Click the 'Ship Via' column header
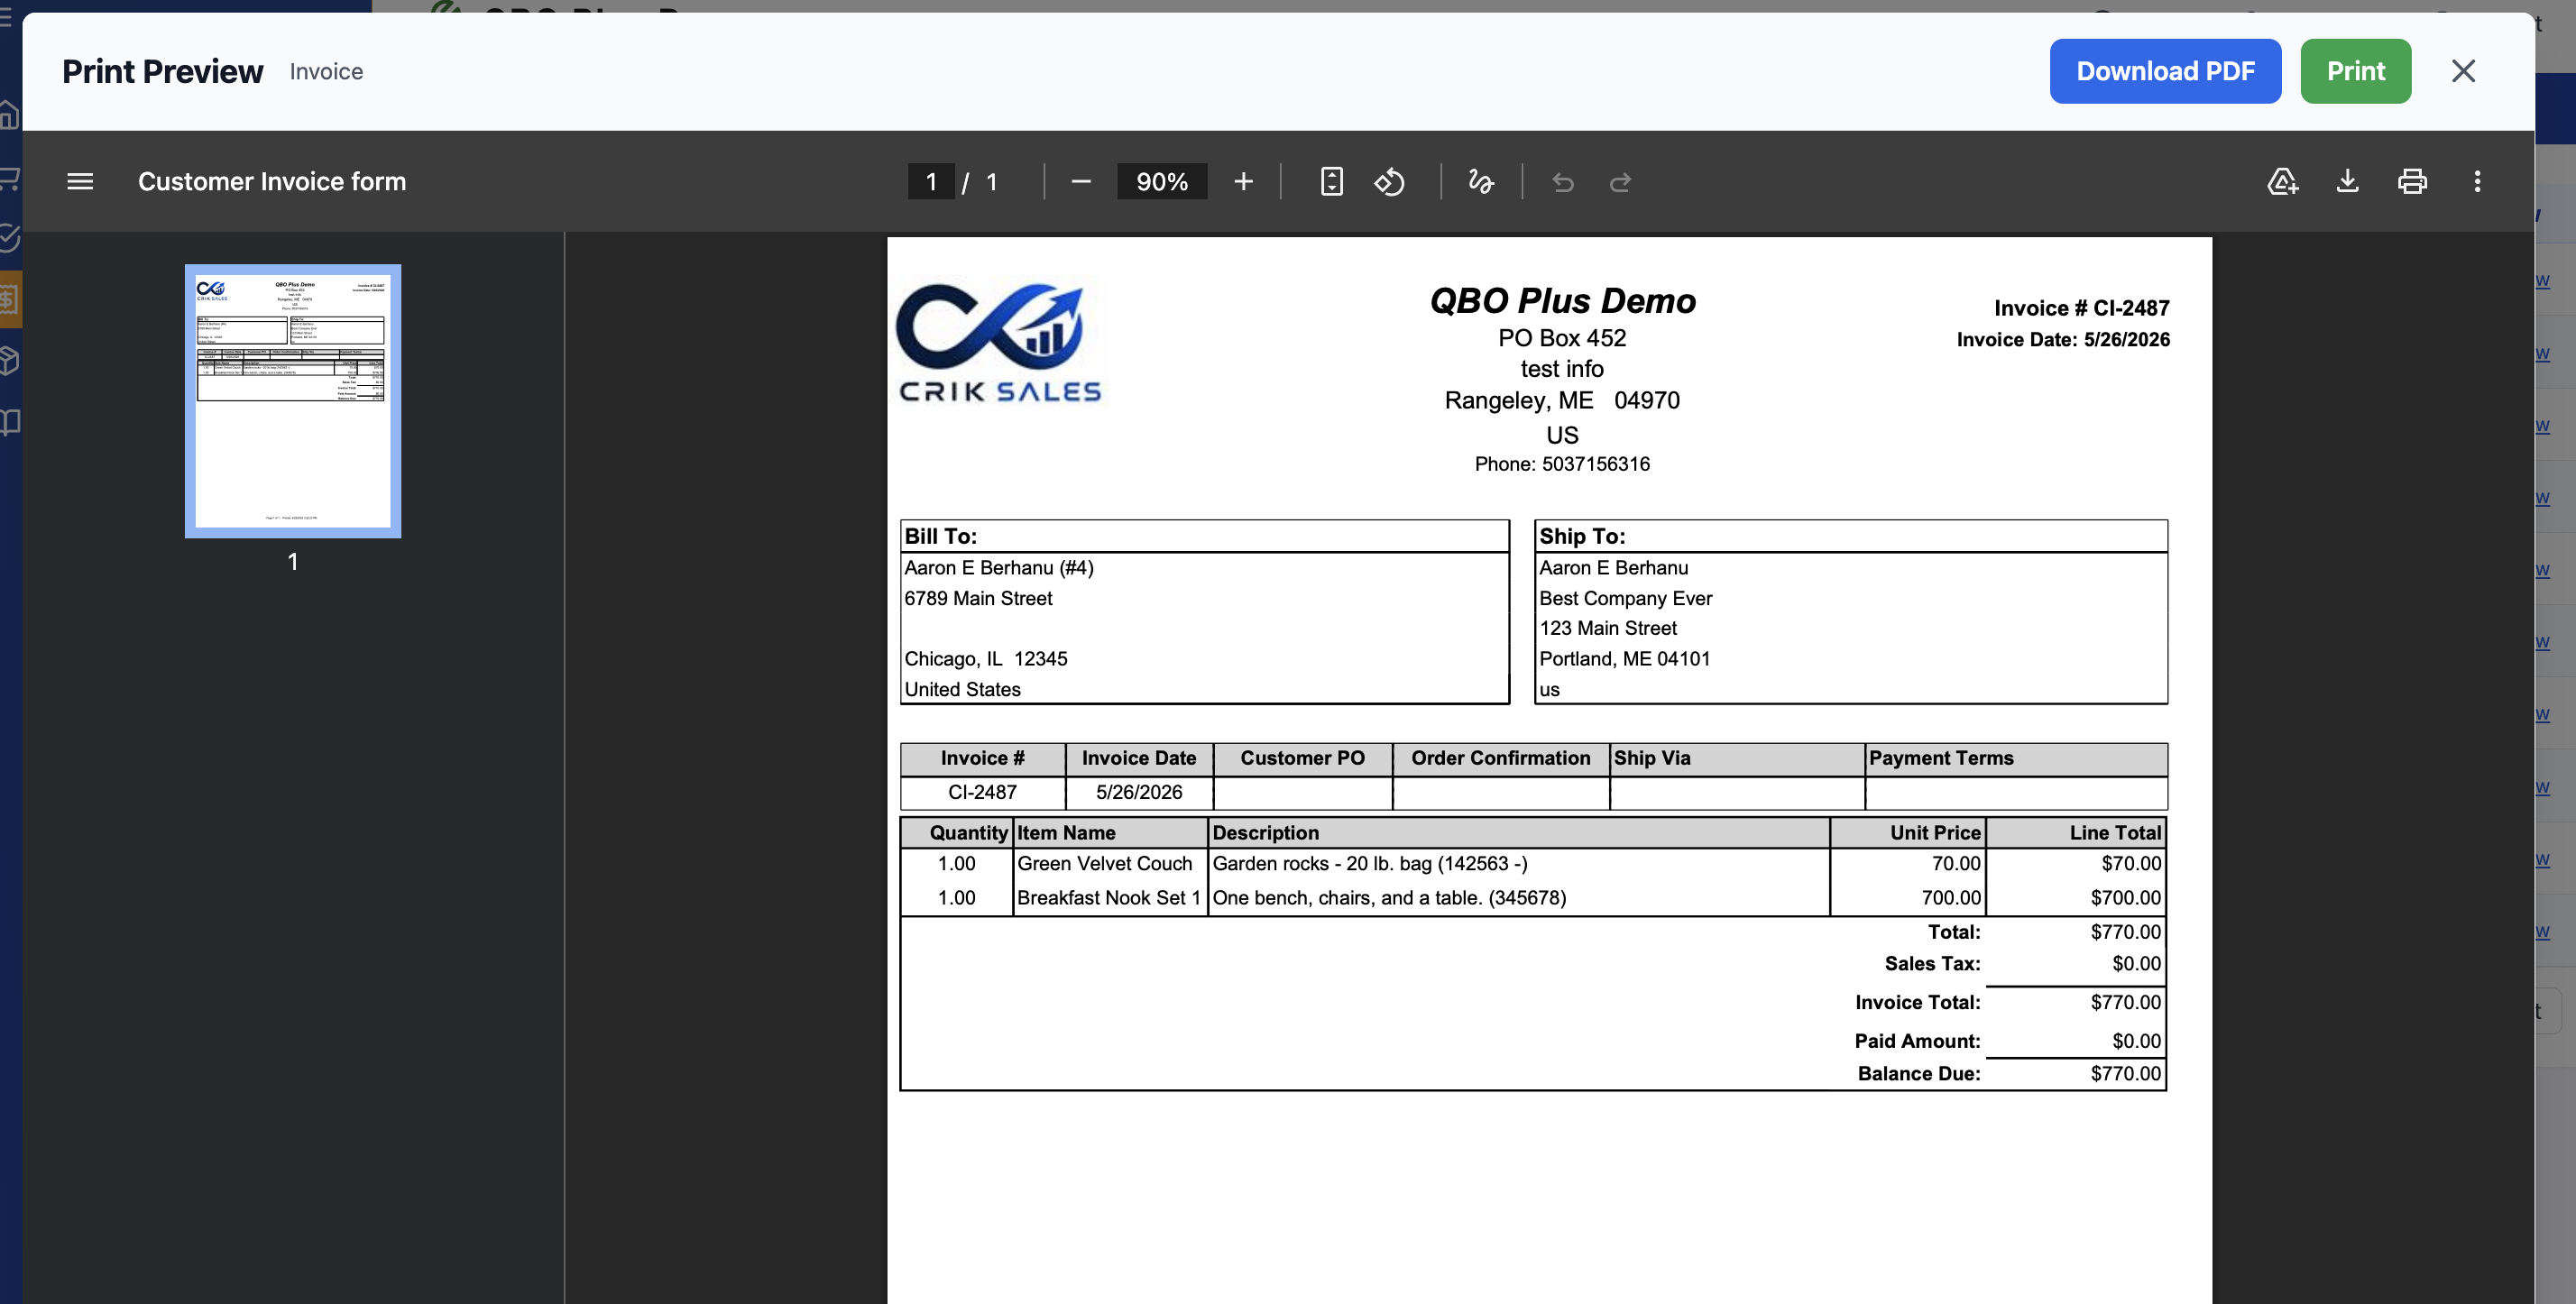The width and height of the screenshot is (2576, 1304). tap(1737, 758)
